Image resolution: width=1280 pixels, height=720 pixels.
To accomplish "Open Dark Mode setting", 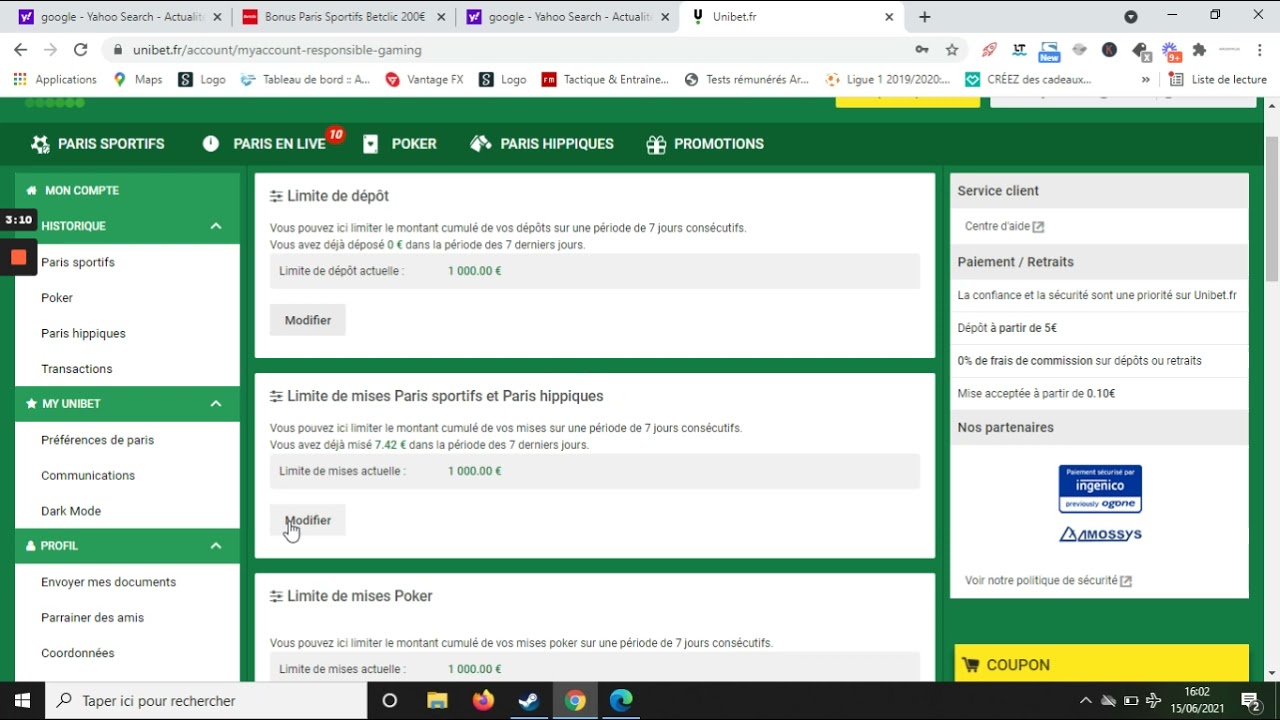I will (71, 511).
